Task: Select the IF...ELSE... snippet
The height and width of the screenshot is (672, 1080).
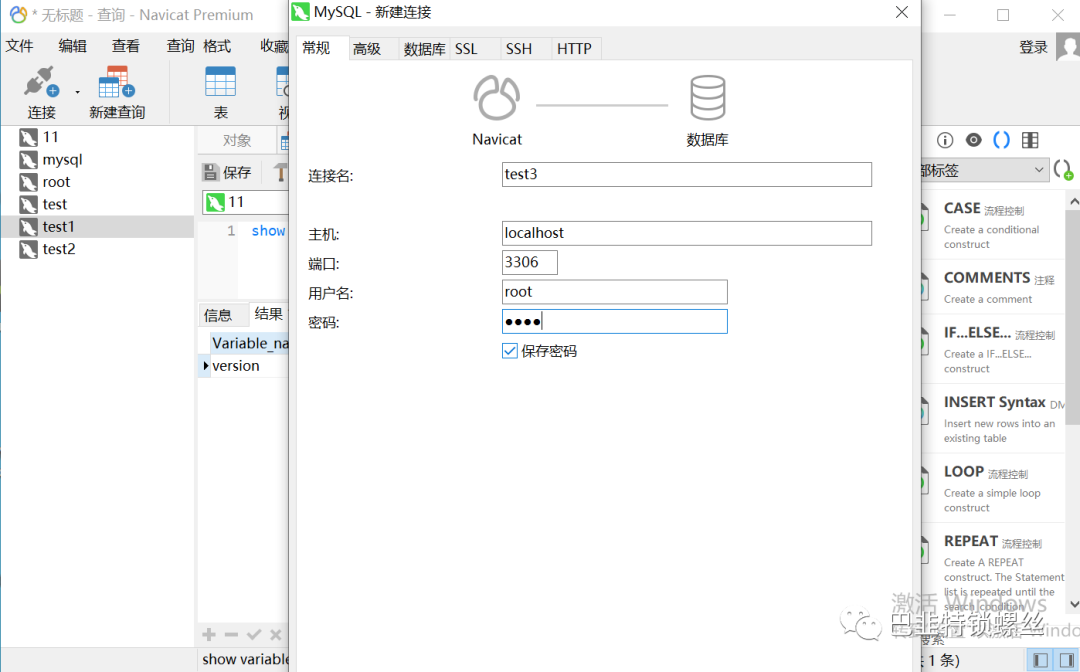Action: 993,350
